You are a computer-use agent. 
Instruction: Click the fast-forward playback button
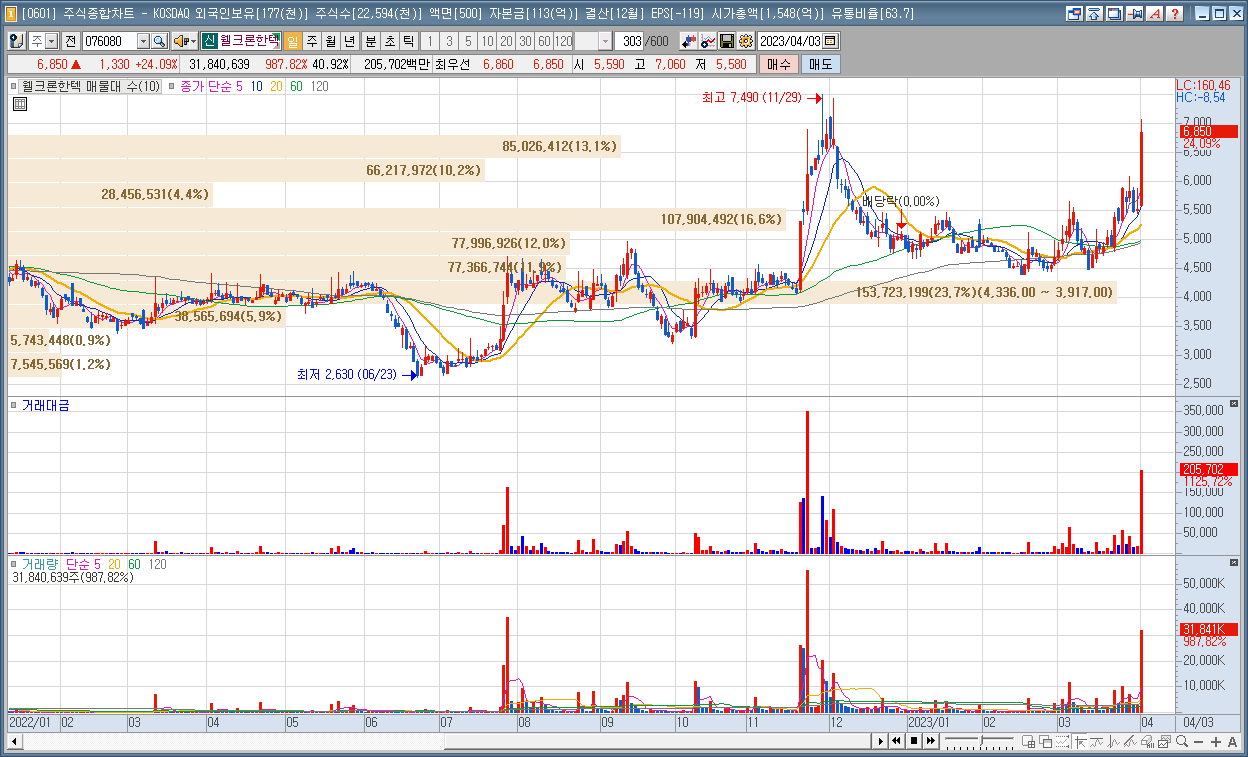930,741
